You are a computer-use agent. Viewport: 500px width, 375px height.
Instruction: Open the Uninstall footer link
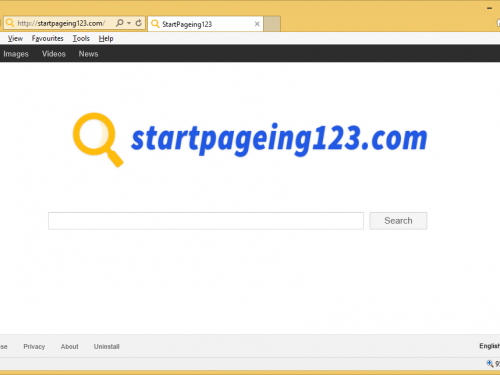click(x=106, y=347)
